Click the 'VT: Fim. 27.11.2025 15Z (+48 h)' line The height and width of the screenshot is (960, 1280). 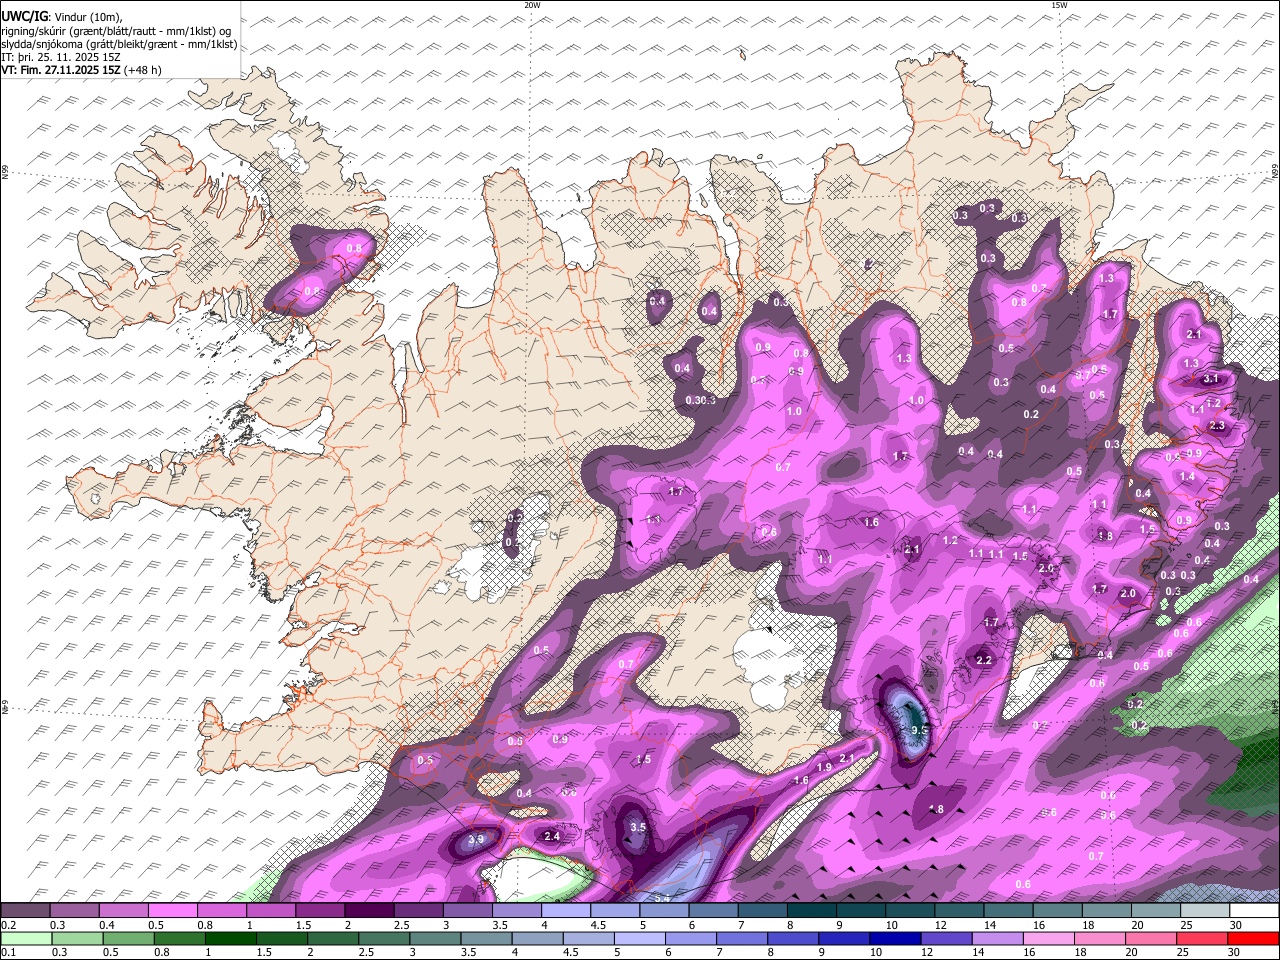click(82, 70)
